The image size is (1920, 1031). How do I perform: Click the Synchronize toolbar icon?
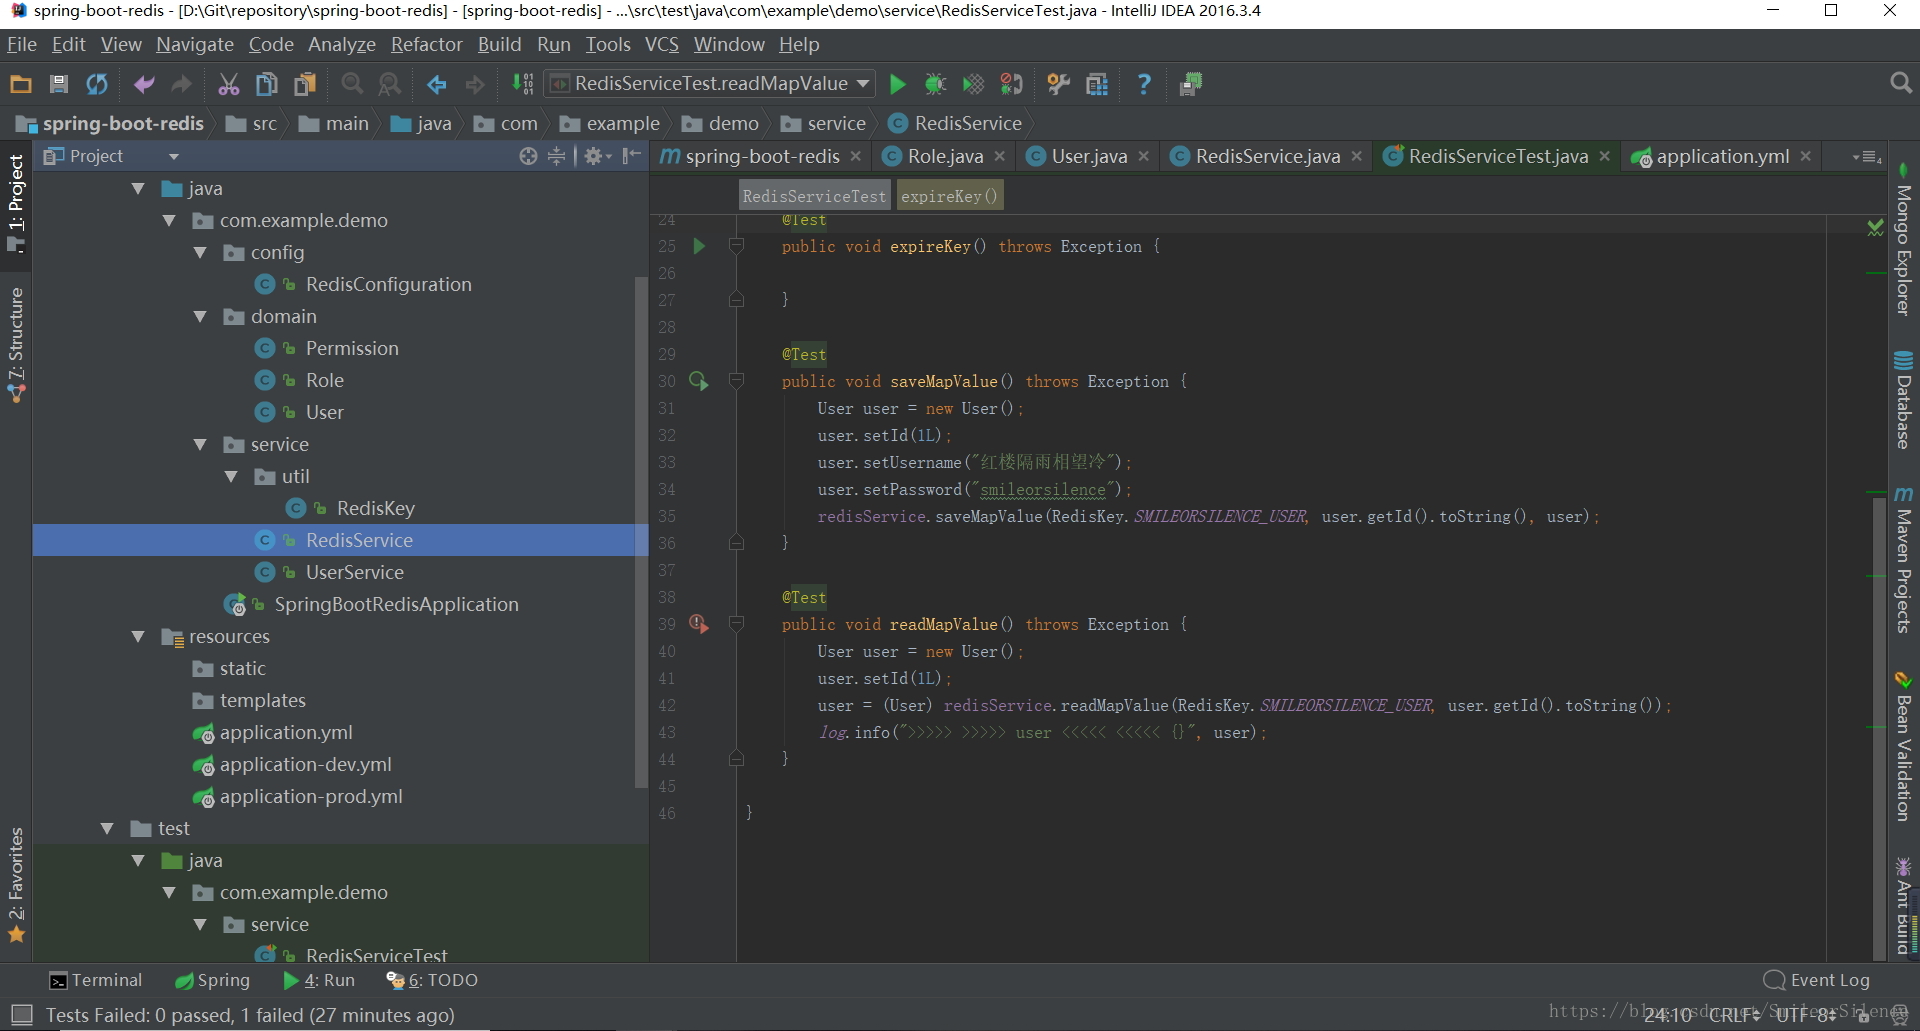97,85
